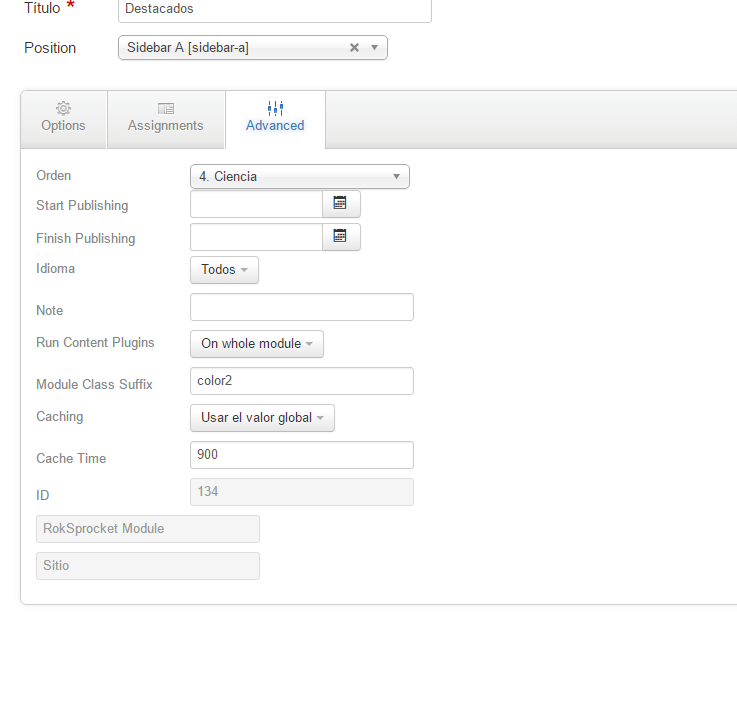Click the Advanced tab sliders icon
The height and width of the screenshot is (703, 737).
point(275,108)
